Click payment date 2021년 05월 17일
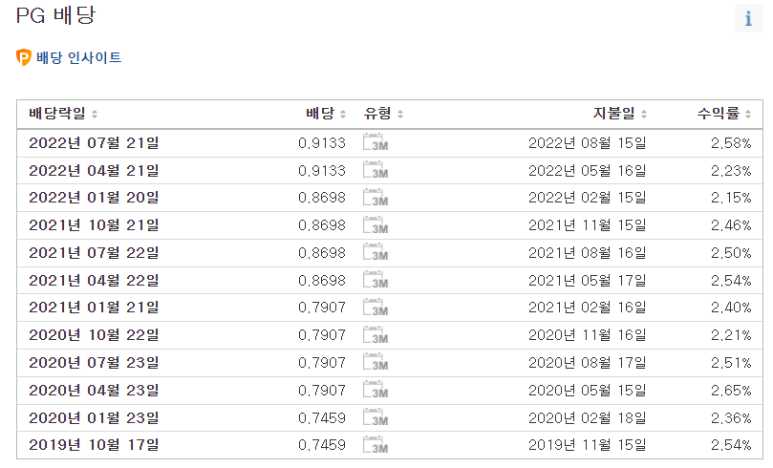773x468 pixels. coord(587,281)
